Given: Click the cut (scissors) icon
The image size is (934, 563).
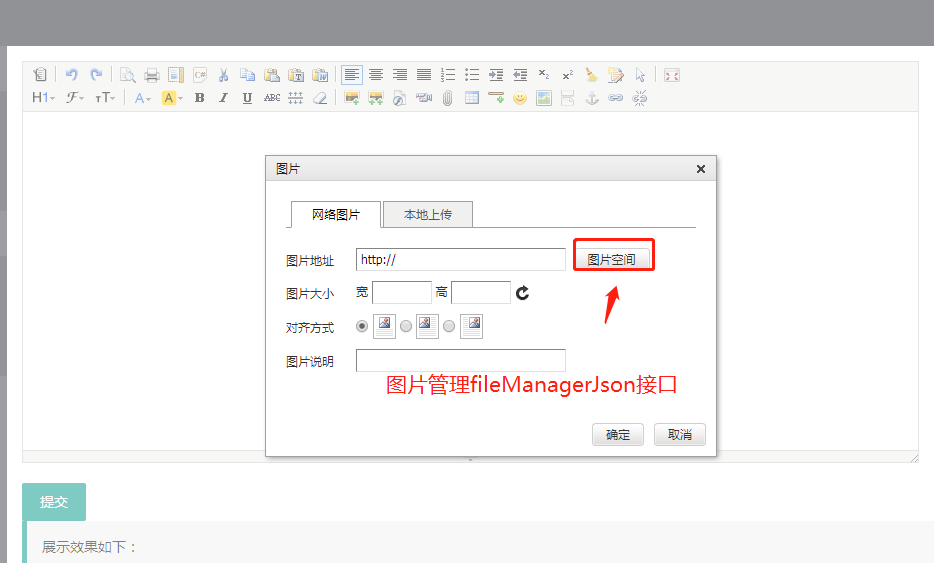Looking at the screenshot, I should coord(223,75).
